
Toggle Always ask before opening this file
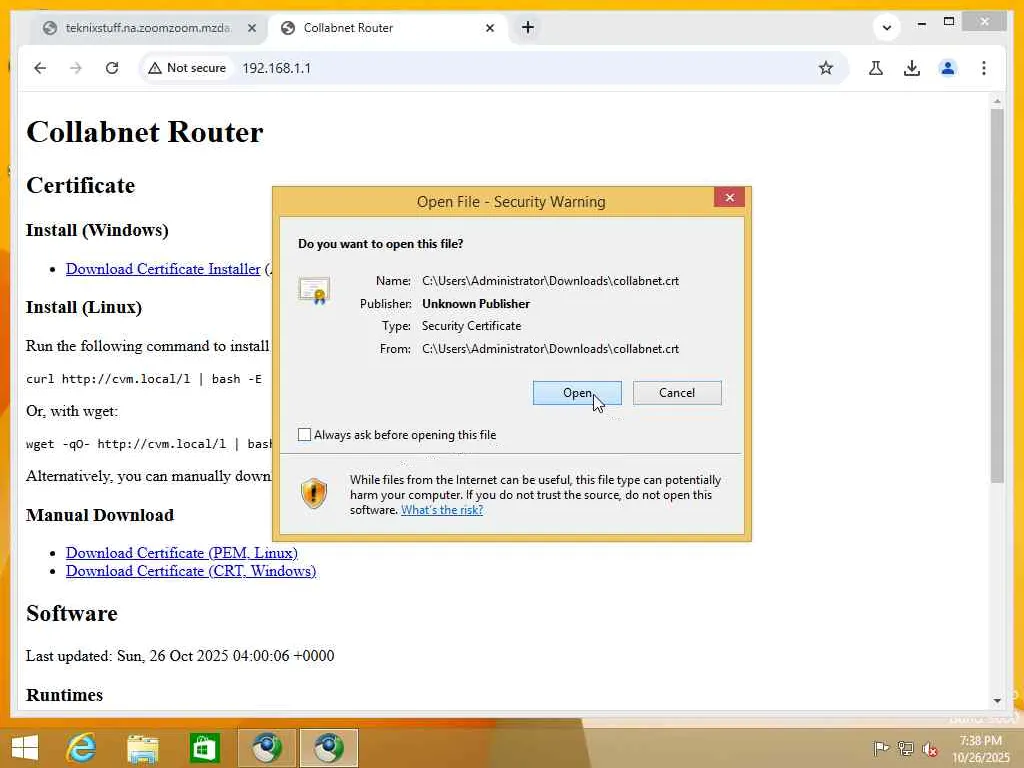click(x=304, y=434)
